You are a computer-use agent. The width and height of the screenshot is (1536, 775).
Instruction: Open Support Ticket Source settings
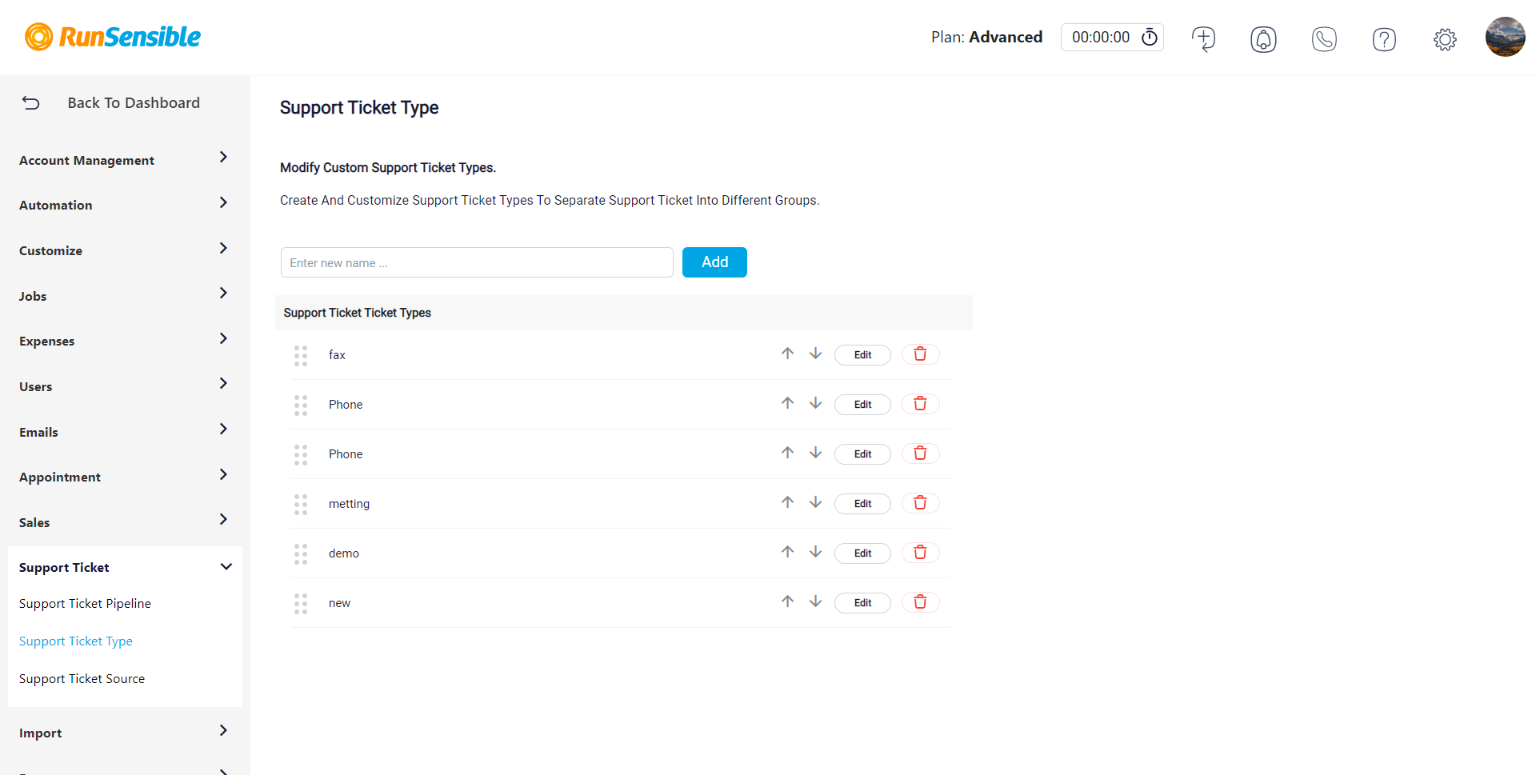[x=82, y=678]
